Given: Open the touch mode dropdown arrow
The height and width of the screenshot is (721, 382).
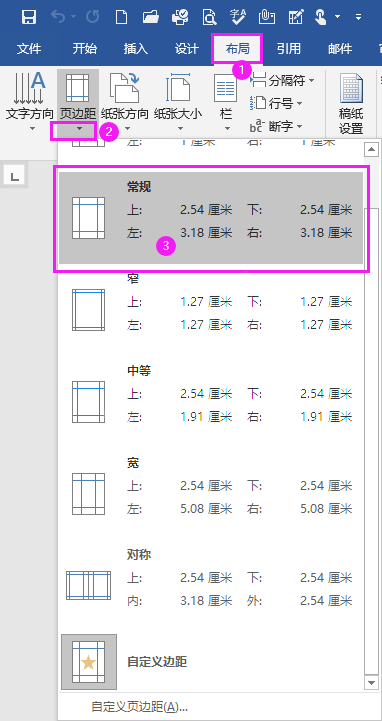Looking at the screenshot, I should tap(337, 17).
